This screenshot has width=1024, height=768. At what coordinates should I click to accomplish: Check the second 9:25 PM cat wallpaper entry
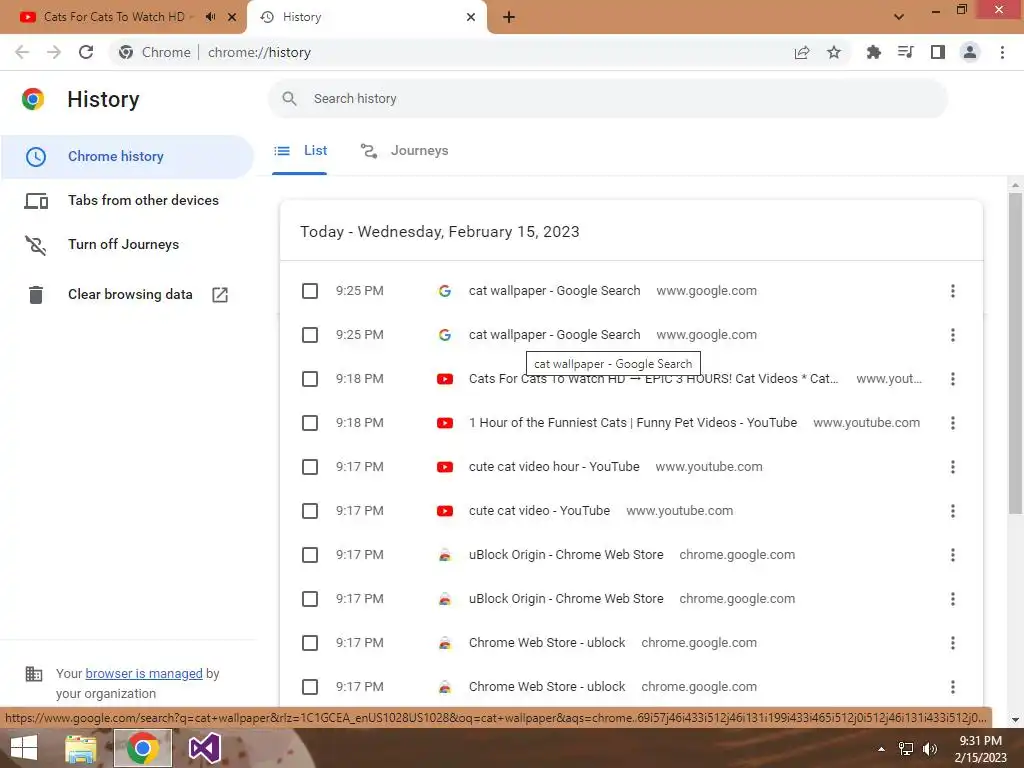click(x=310, y=335)
